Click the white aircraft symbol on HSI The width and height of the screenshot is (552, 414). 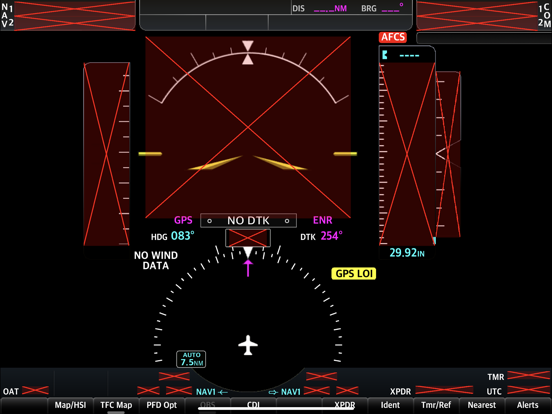point(248,345)
